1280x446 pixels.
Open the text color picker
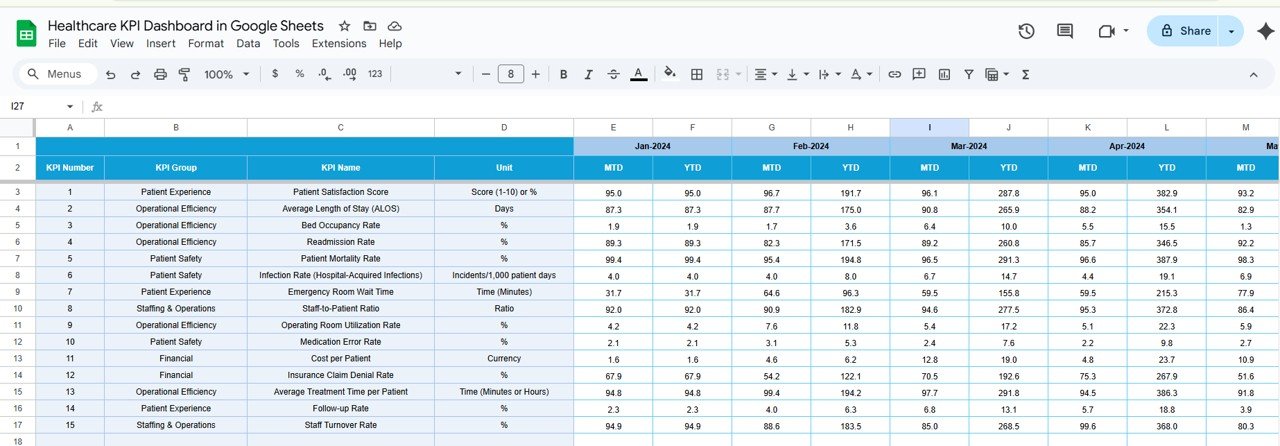click(638, 74)
